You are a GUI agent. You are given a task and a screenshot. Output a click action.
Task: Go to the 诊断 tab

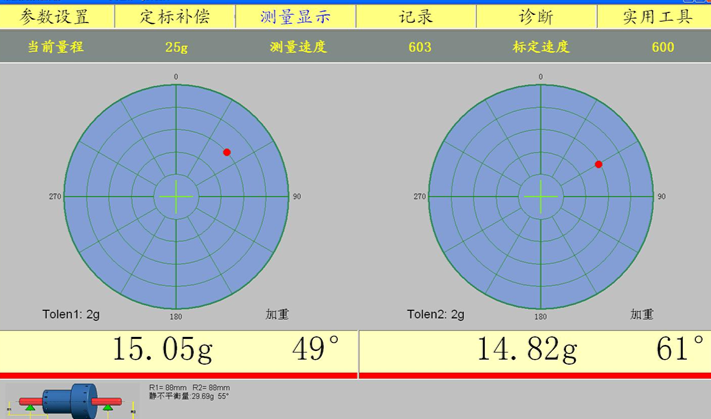[x=535, y=16]
